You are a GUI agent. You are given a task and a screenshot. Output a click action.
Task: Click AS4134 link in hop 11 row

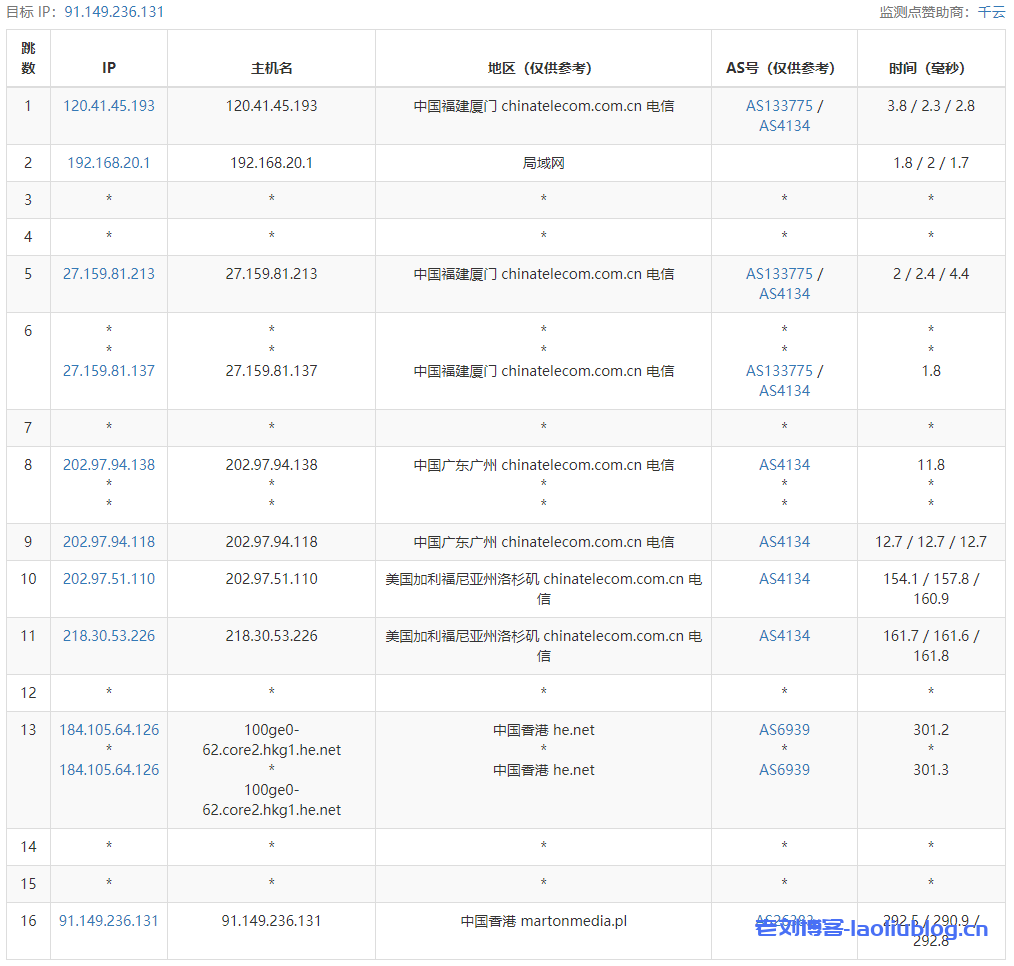coord(783,635)
